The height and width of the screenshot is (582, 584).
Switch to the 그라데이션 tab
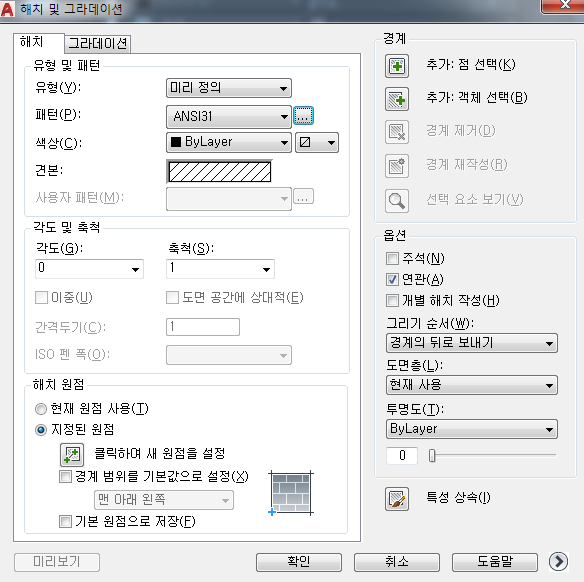pos(98,44)
